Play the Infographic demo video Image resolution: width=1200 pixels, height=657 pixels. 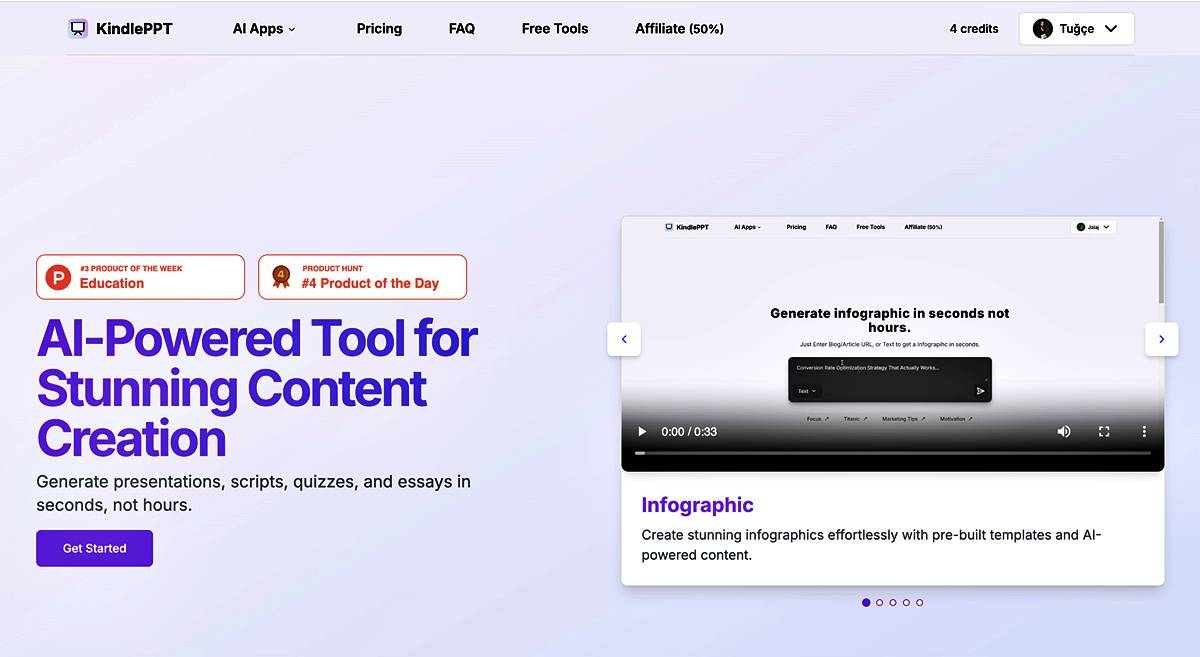pyautogui.click(x=642, y=432)
